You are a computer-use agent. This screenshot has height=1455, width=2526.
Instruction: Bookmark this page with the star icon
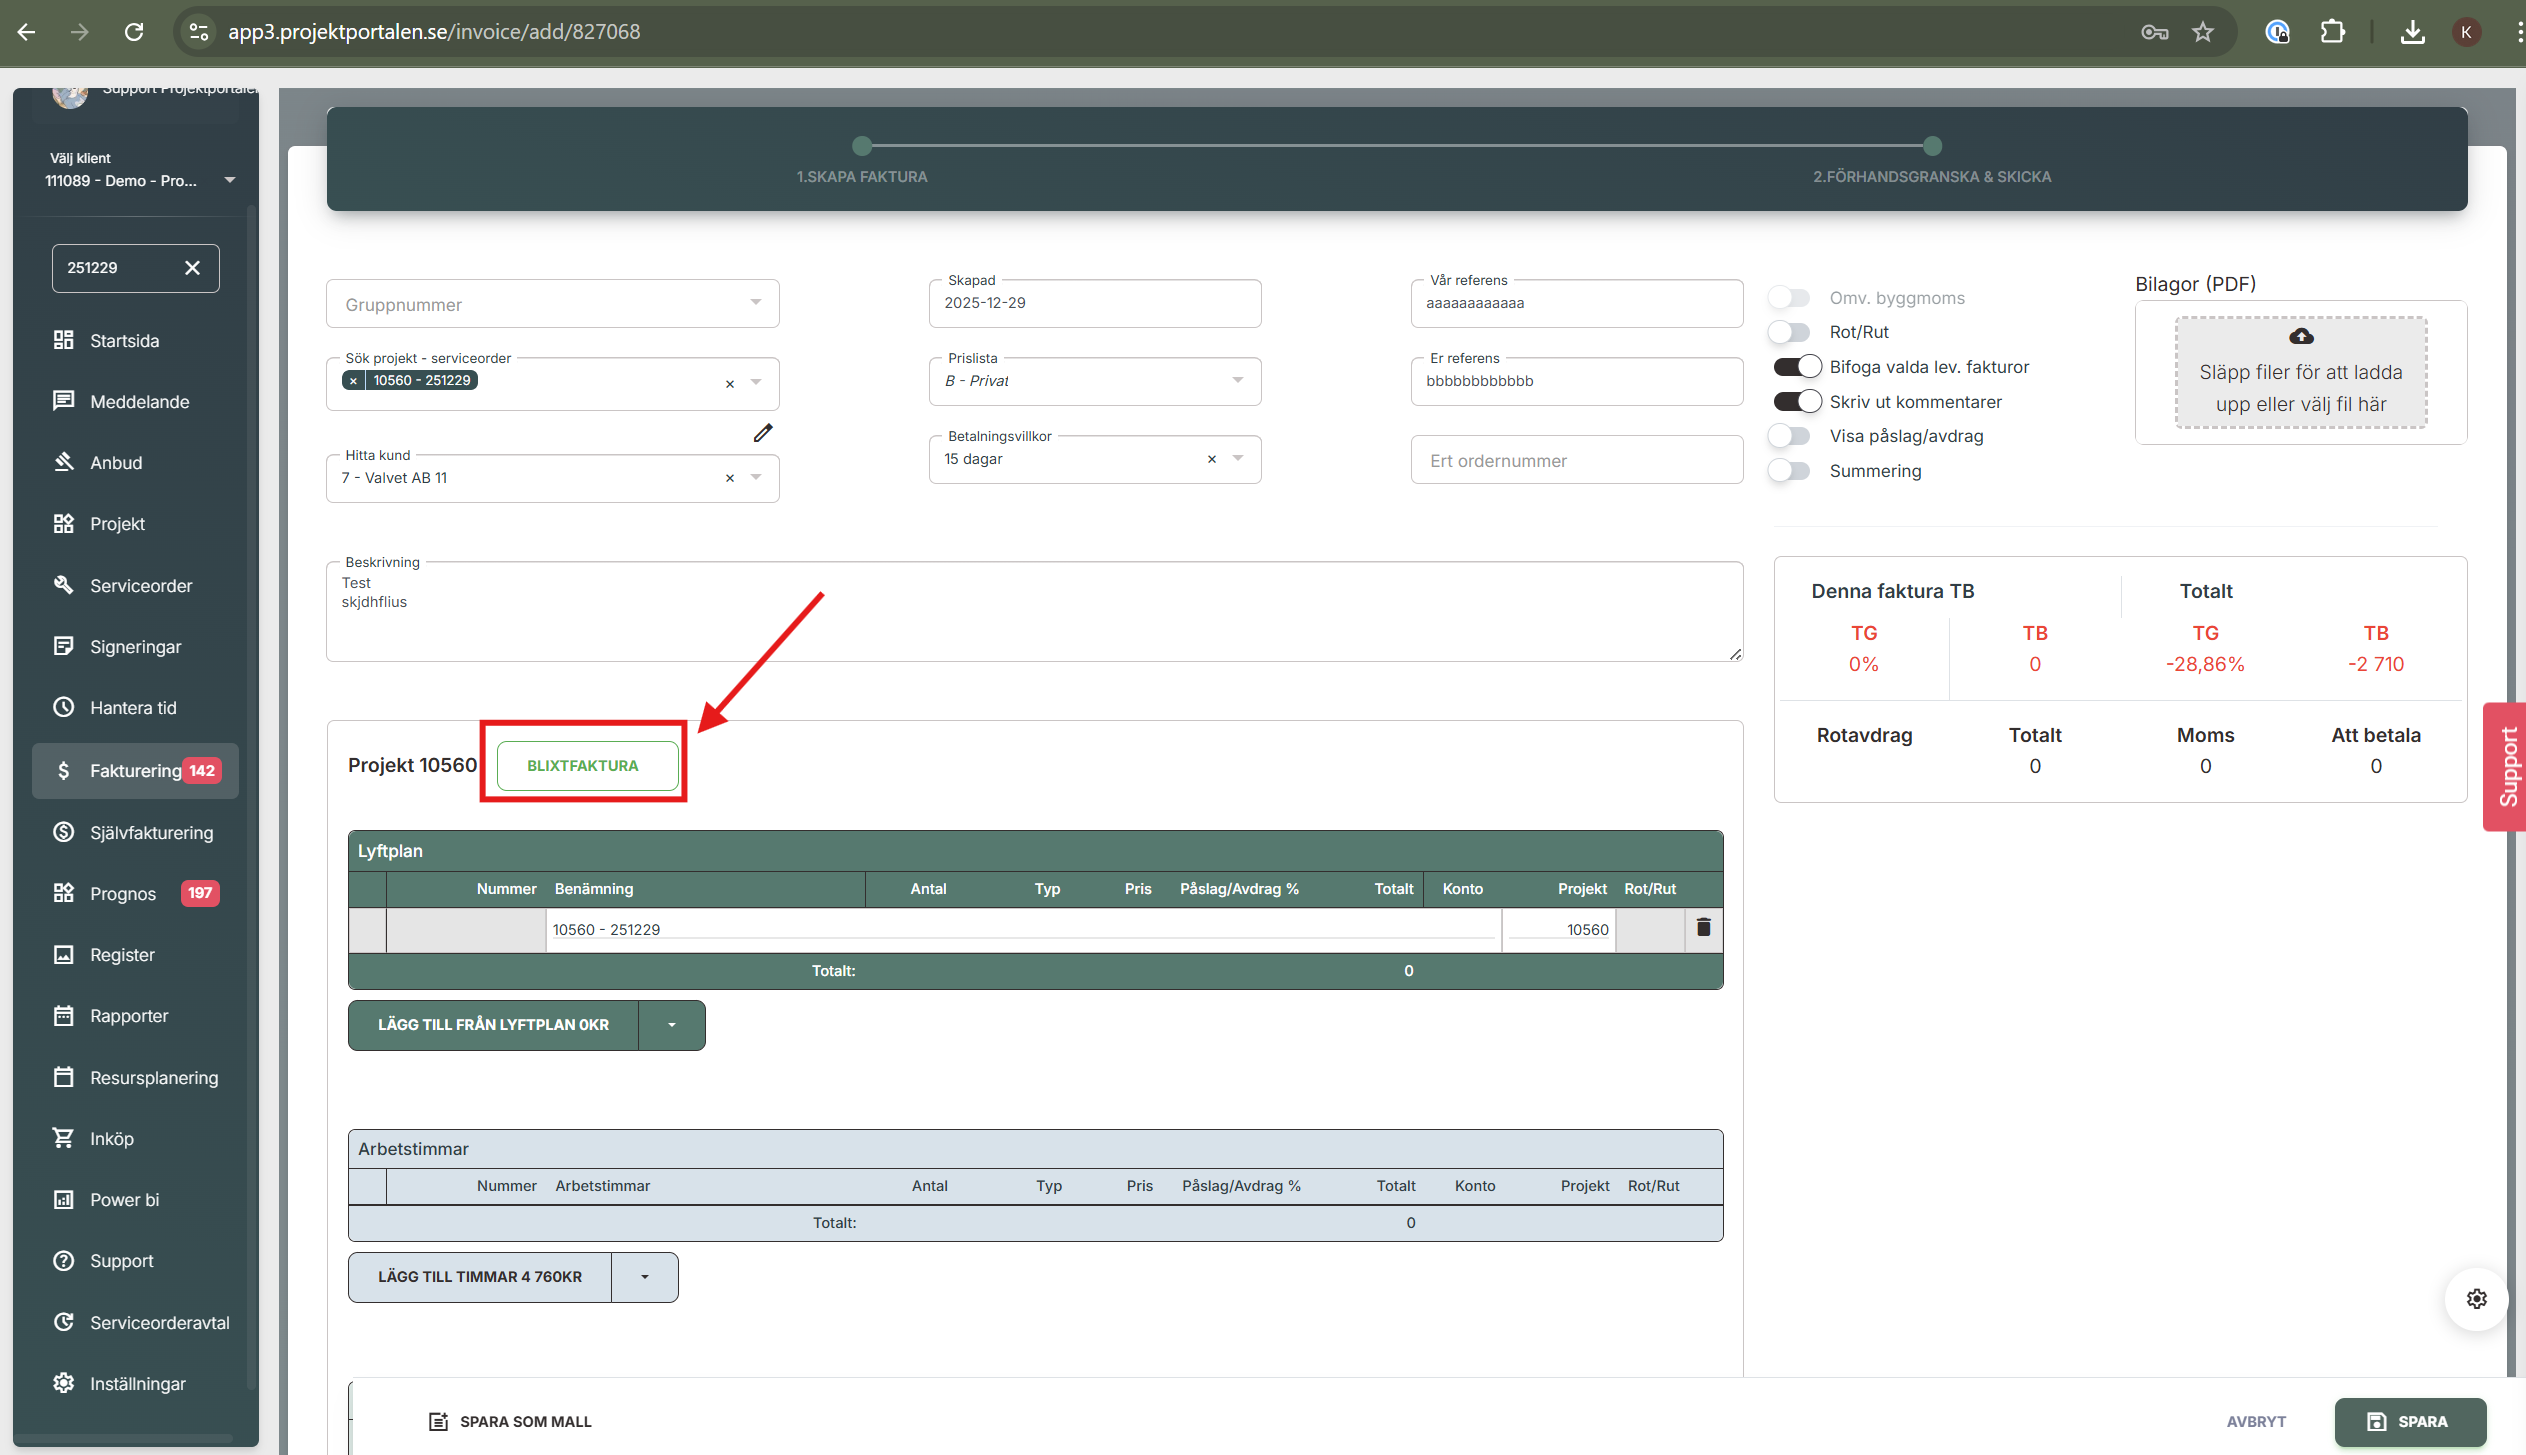point(2203,32)
